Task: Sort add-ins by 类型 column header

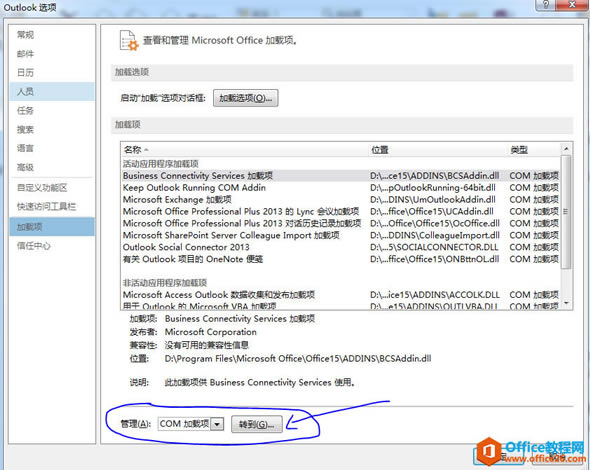Action: tap(534, 150)
